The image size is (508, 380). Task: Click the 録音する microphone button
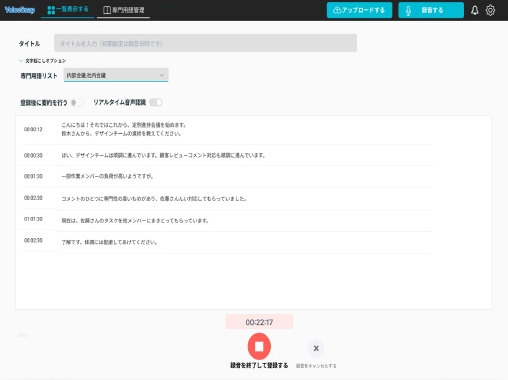431,10
